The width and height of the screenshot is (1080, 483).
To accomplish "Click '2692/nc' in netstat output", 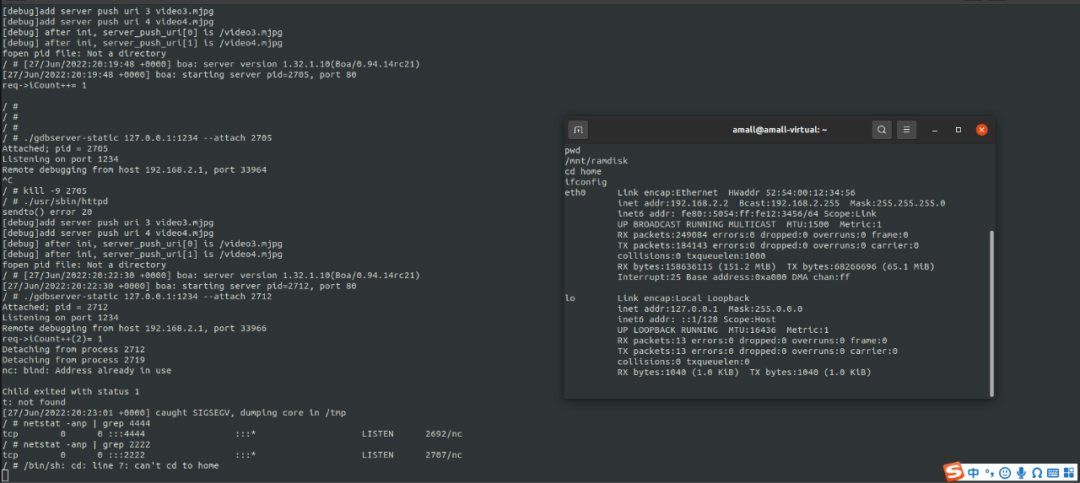I will click(x=444, y=434).
